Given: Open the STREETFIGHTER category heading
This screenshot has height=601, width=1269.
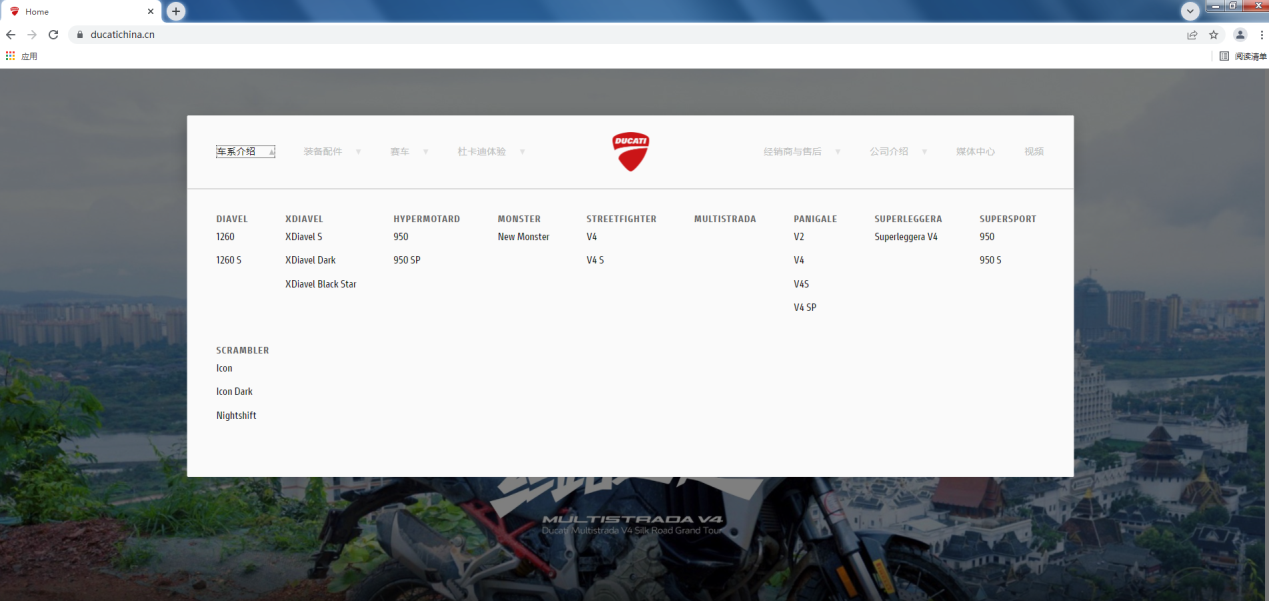Looking at the screenshot, I should (x=621, y=219).
